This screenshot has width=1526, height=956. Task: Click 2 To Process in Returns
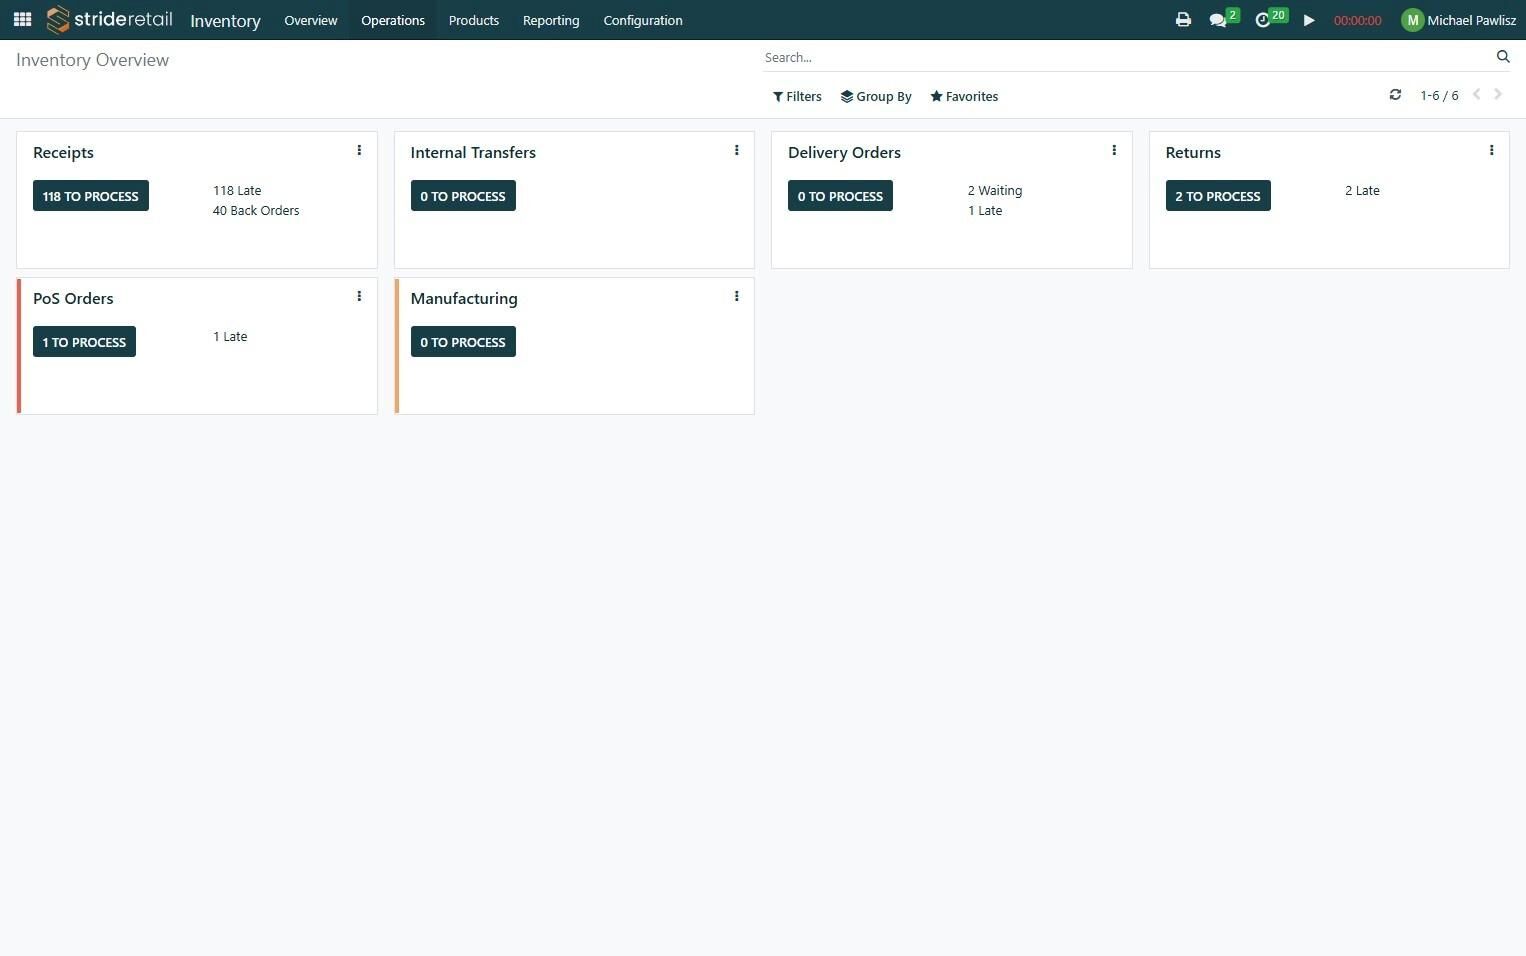pyautogui.click(x=1218, y=196)
